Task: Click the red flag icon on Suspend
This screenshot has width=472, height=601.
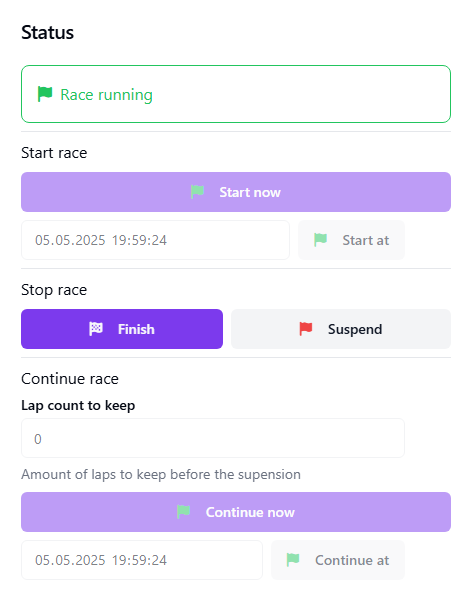Action: [x=306, y=329]
